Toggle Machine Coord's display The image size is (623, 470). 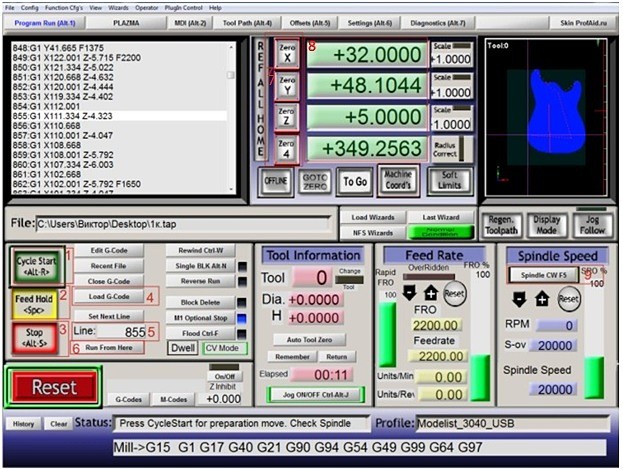398,180
